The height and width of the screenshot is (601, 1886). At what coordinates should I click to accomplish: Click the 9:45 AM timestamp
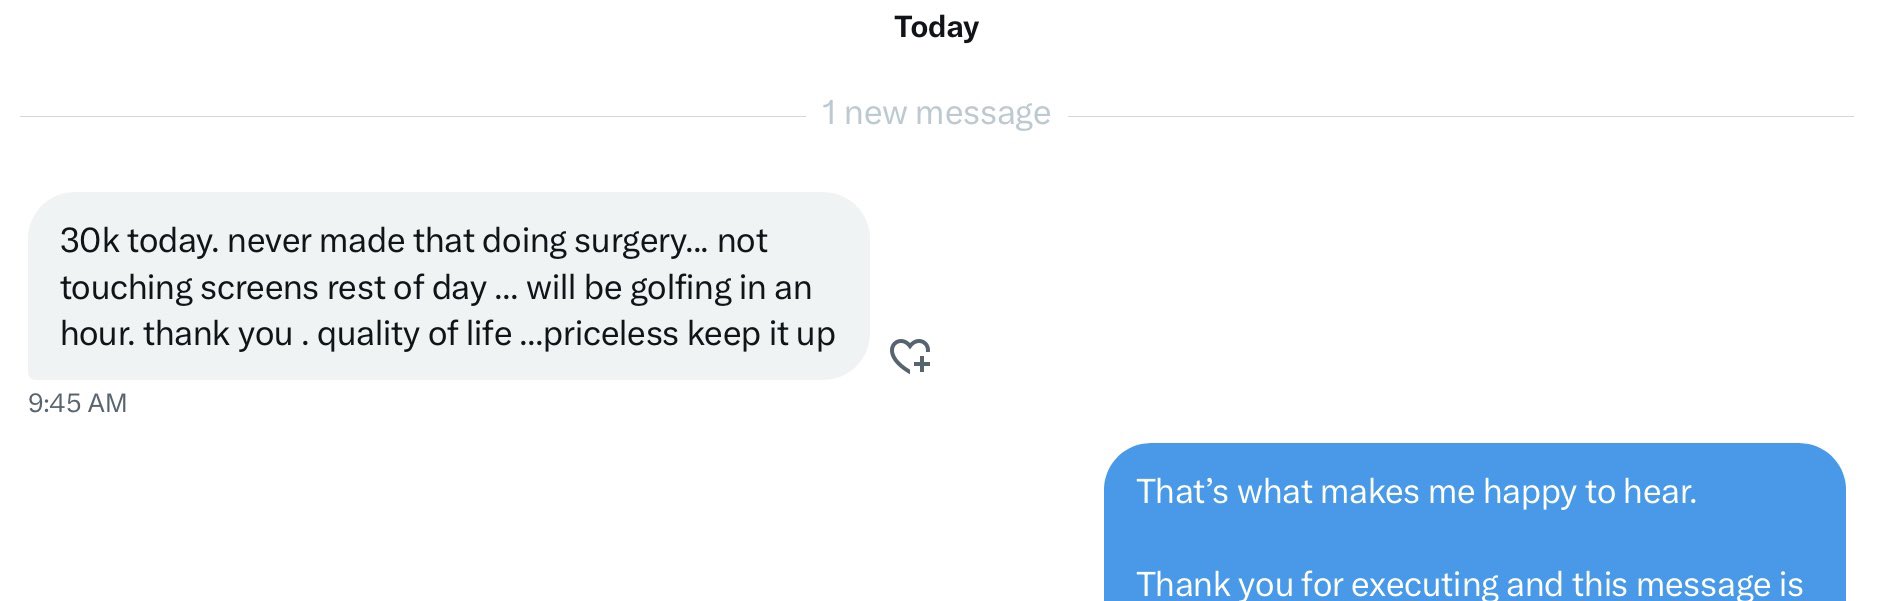coord(77,403)
